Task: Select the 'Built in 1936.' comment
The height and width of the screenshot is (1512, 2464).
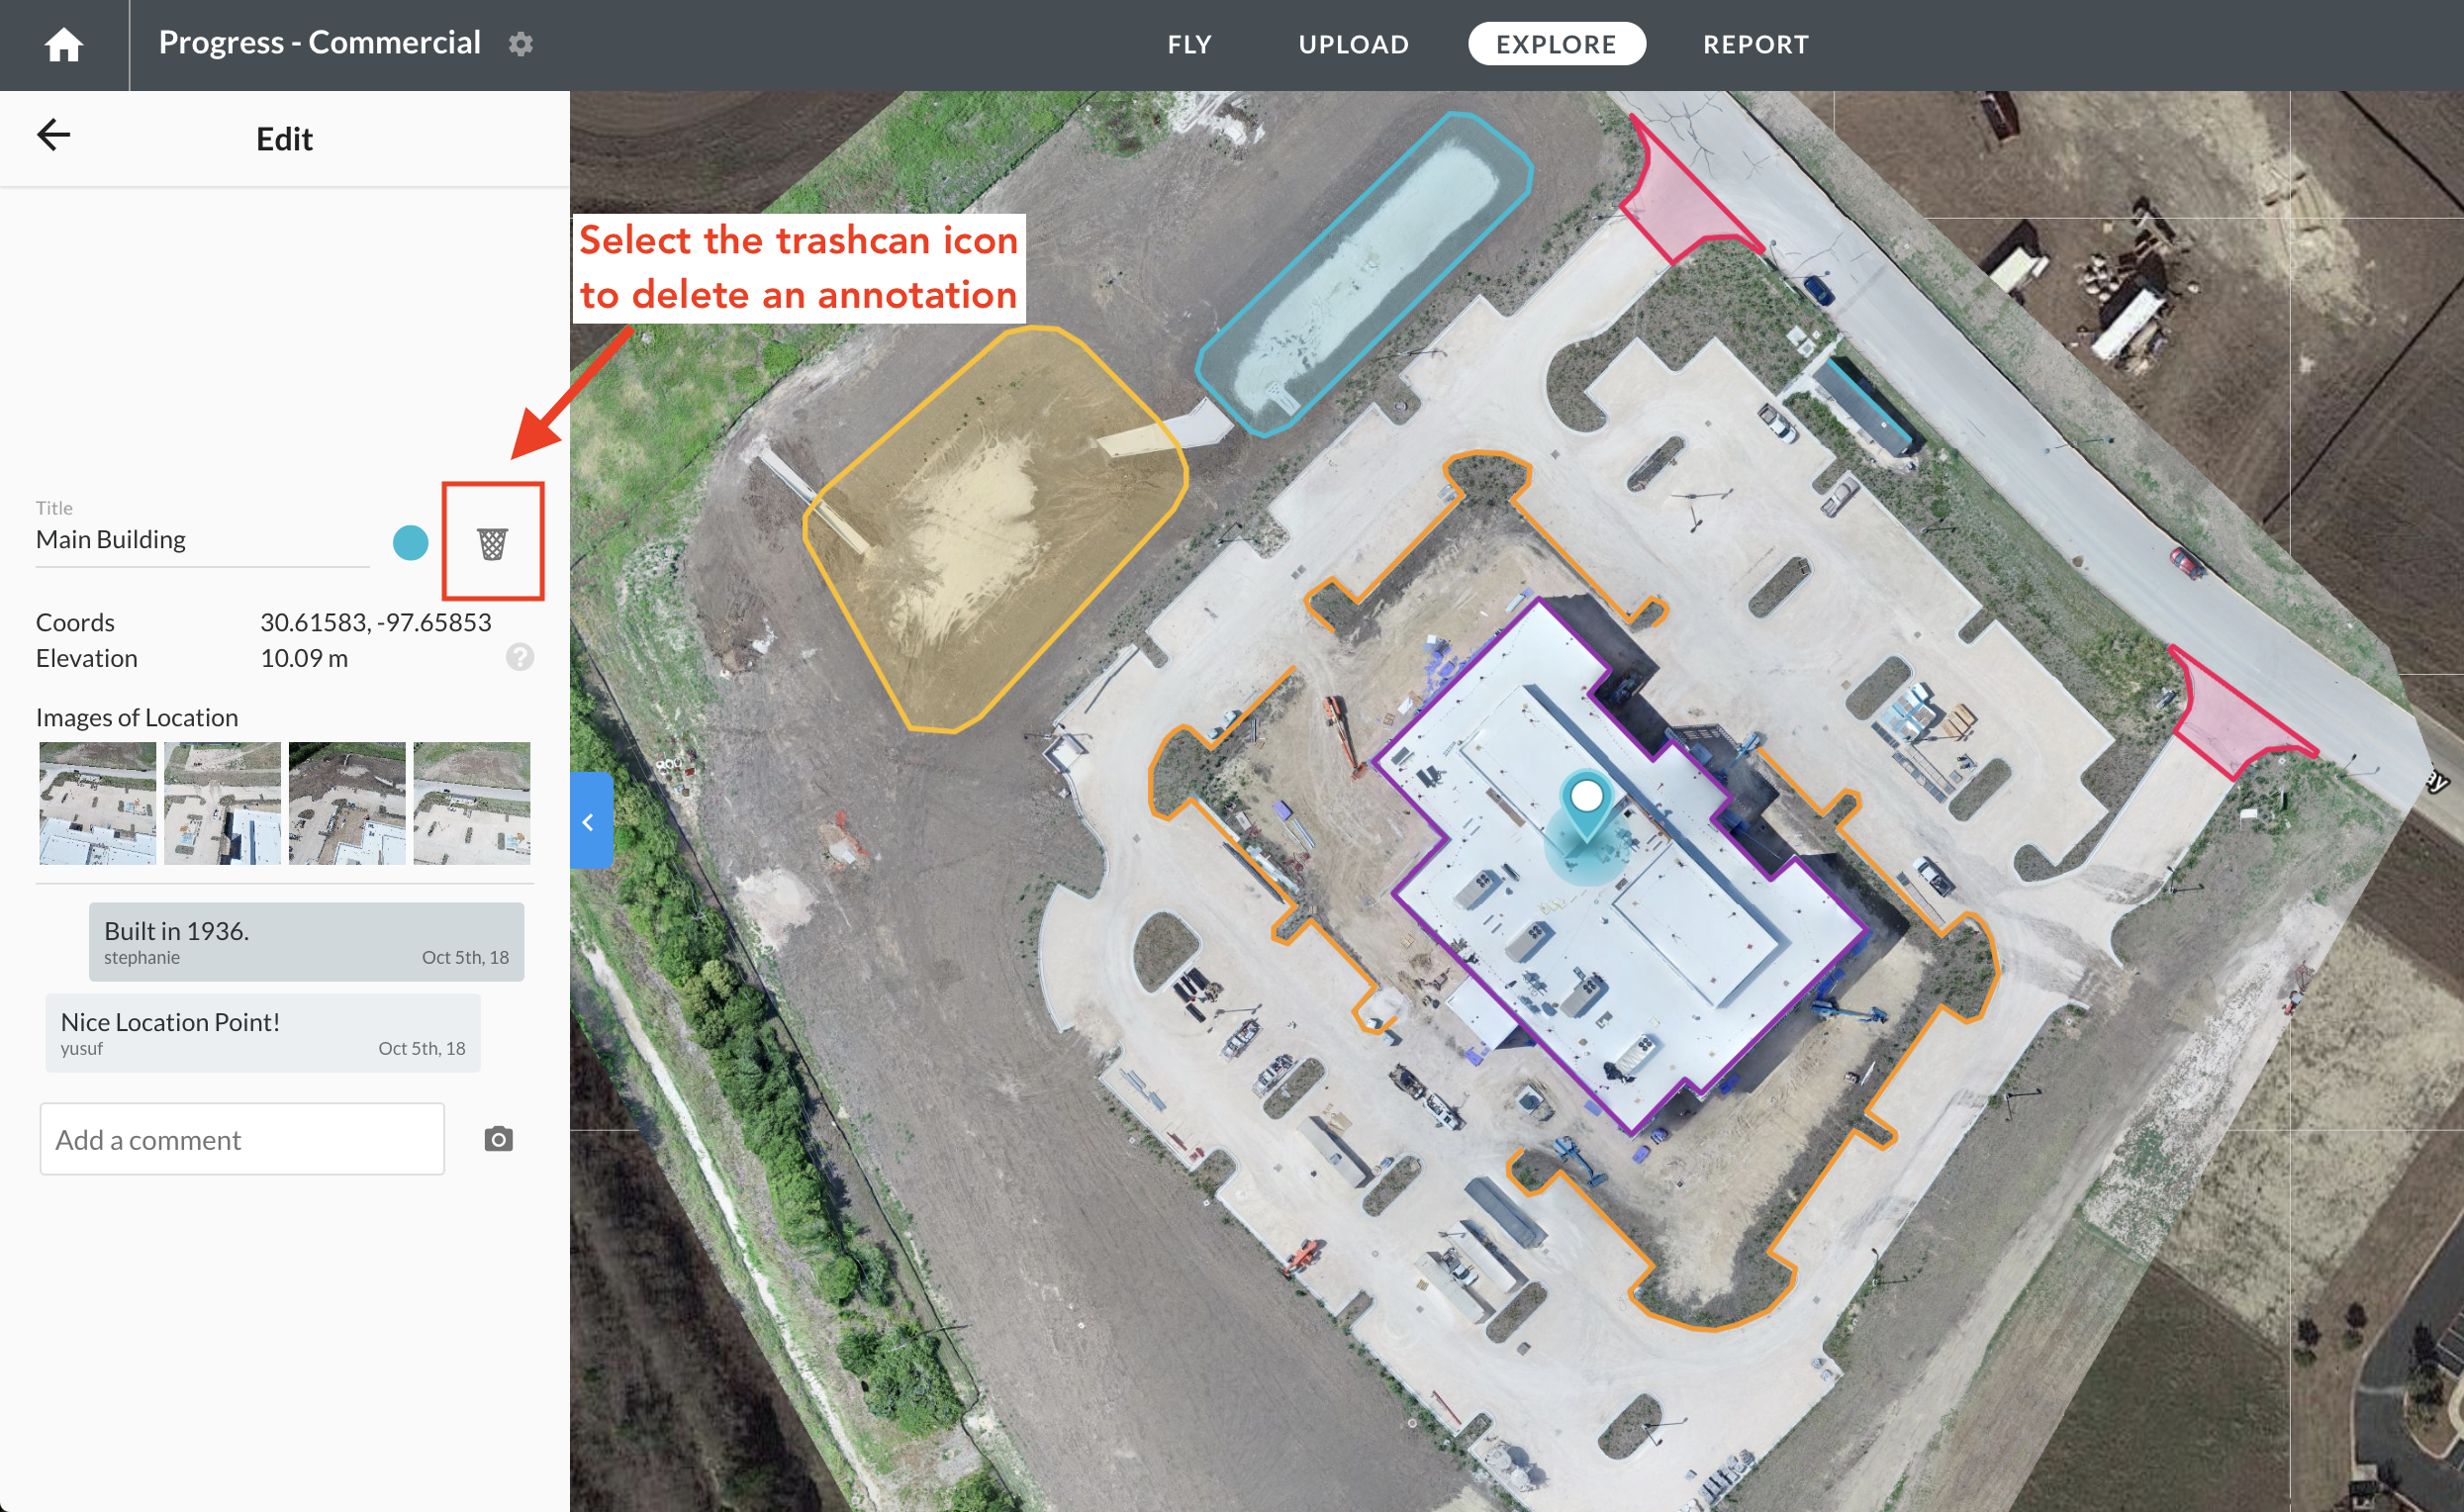Action: (306, 941)
